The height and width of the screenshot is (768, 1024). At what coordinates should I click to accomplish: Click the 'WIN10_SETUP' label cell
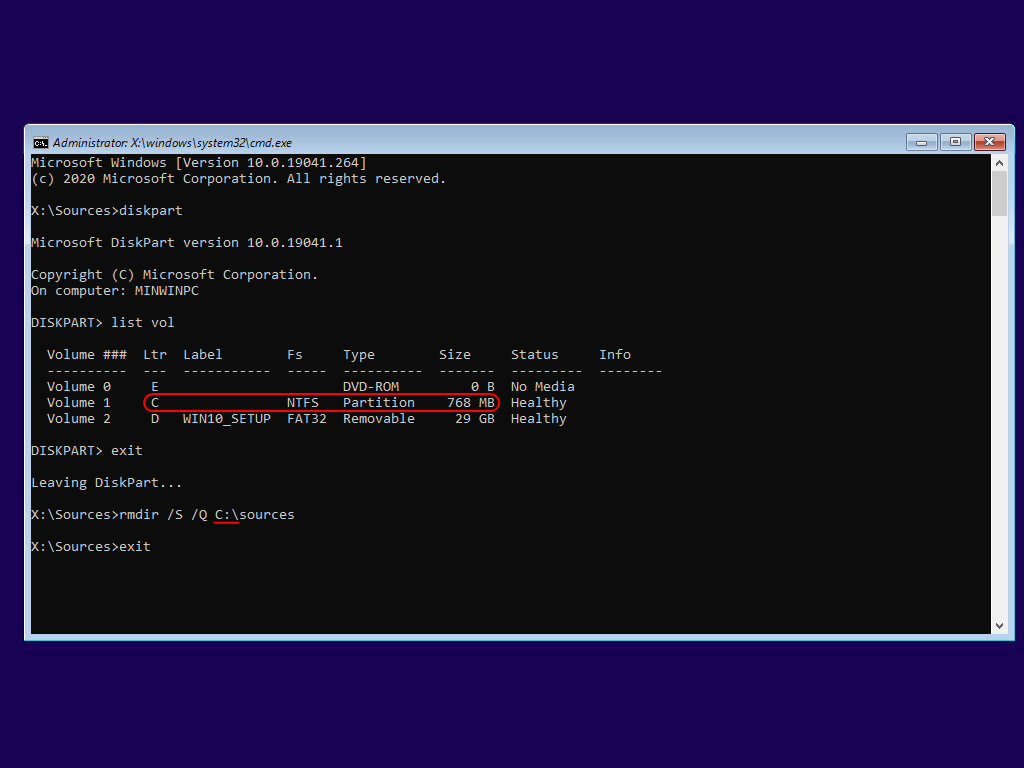227,419
